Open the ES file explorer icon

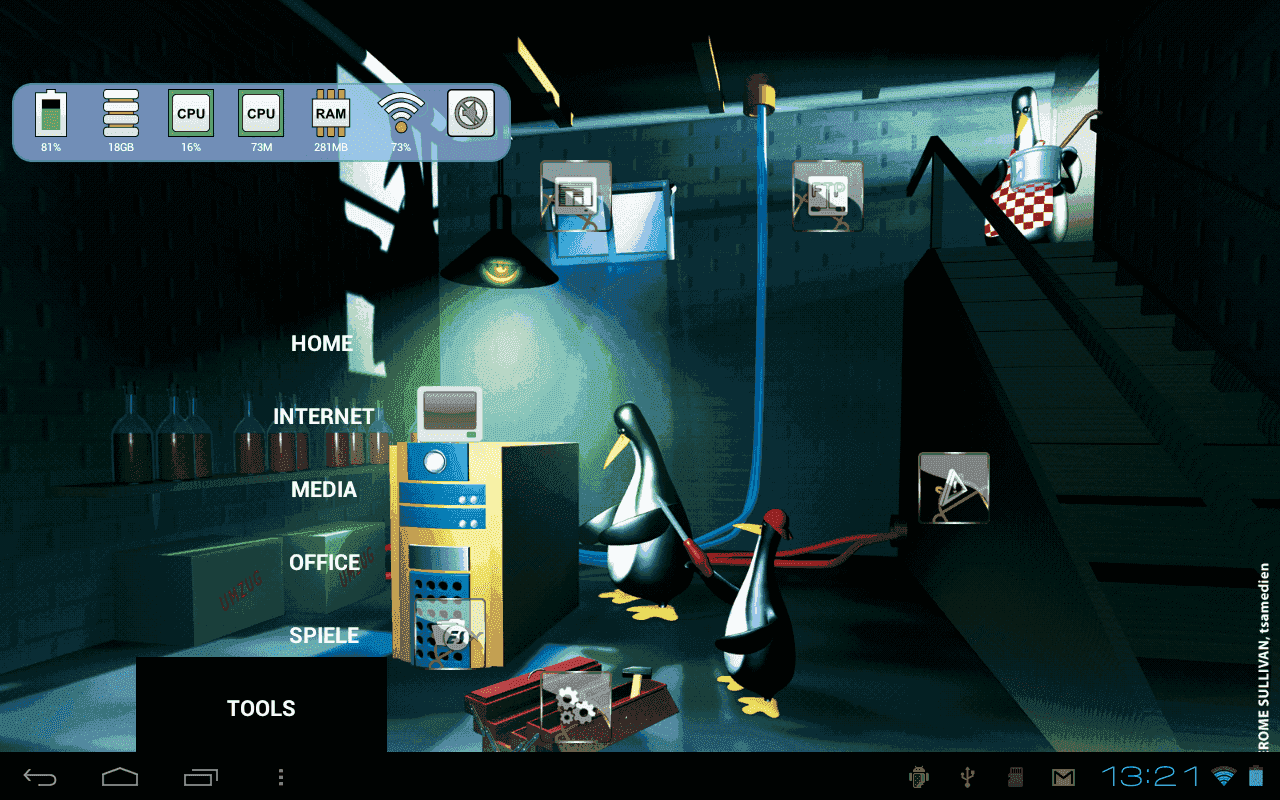pos(450,633)
